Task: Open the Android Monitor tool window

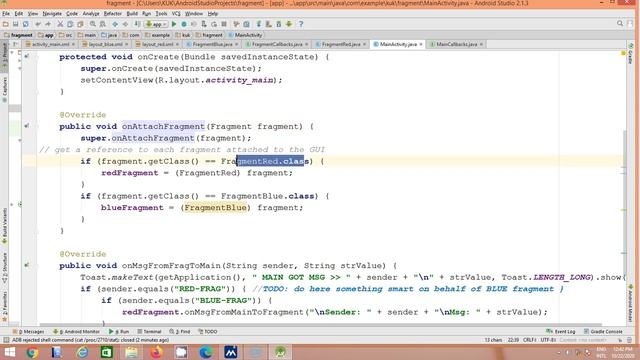Action: tap(76, 331)
